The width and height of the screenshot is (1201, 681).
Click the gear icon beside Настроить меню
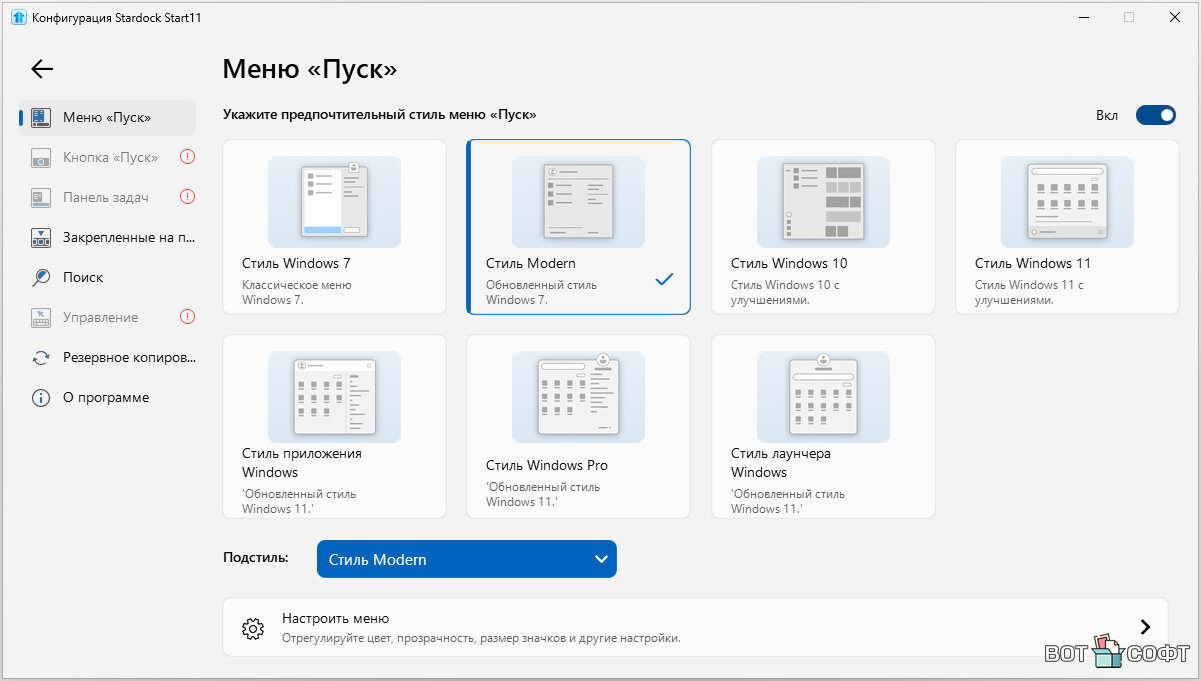[253, 628]
